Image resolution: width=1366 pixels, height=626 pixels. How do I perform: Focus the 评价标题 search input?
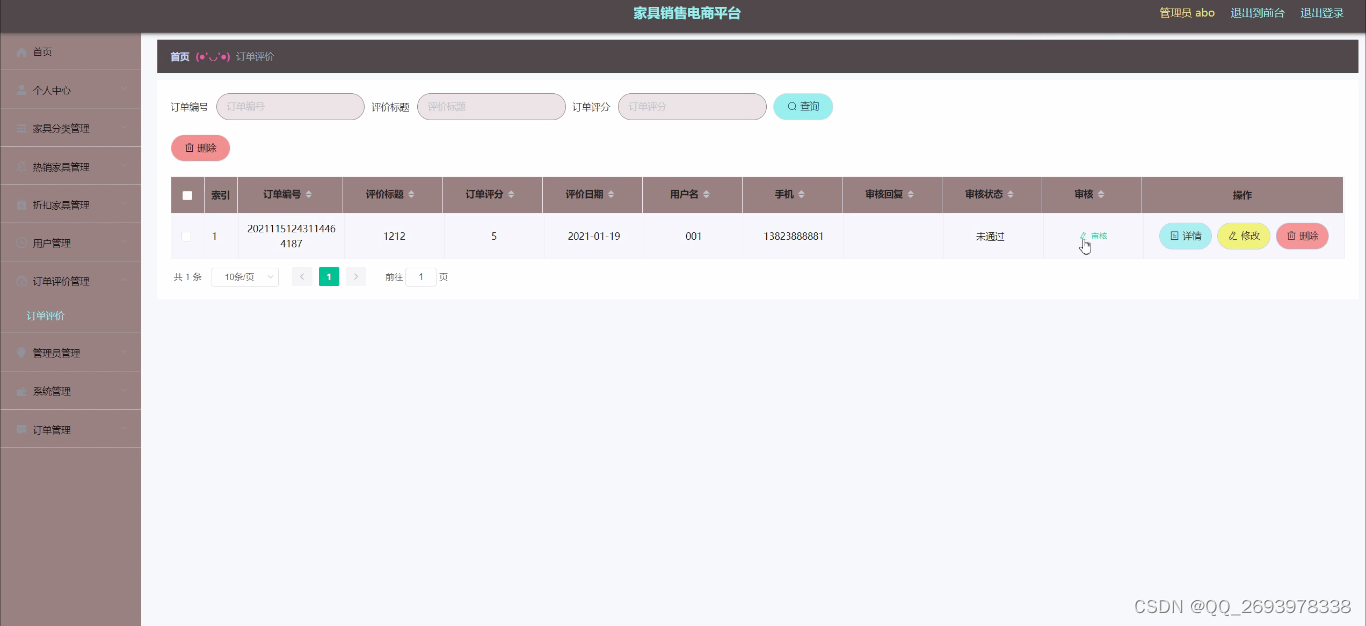coord(491,106)
